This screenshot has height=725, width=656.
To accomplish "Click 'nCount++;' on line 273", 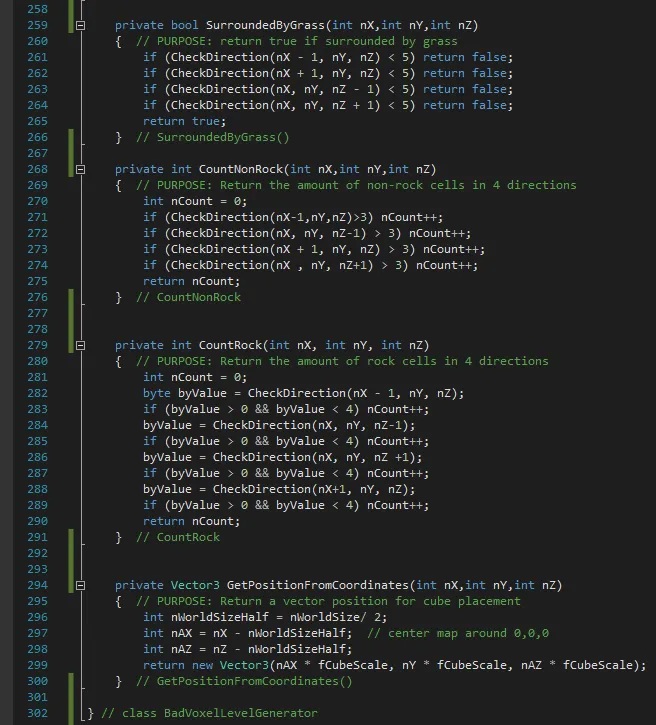I will click(x=454, y=249).
